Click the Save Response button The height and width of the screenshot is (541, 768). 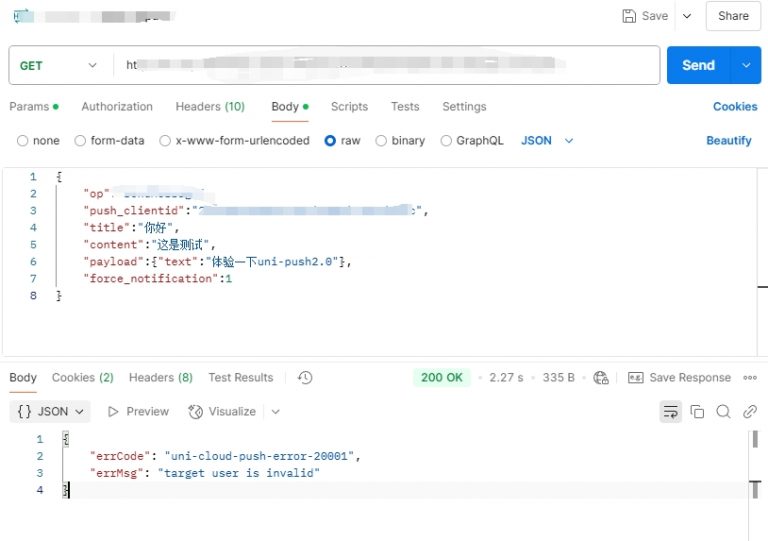[x=679, y=378]
